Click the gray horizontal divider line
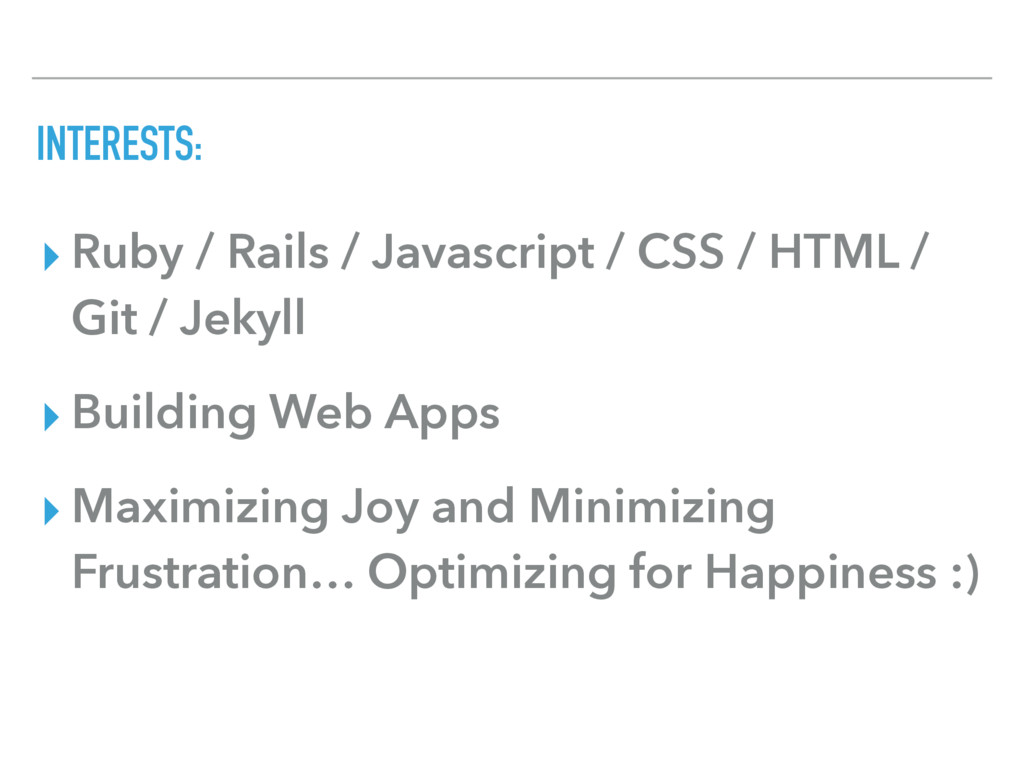 click(x=511, y=78)
